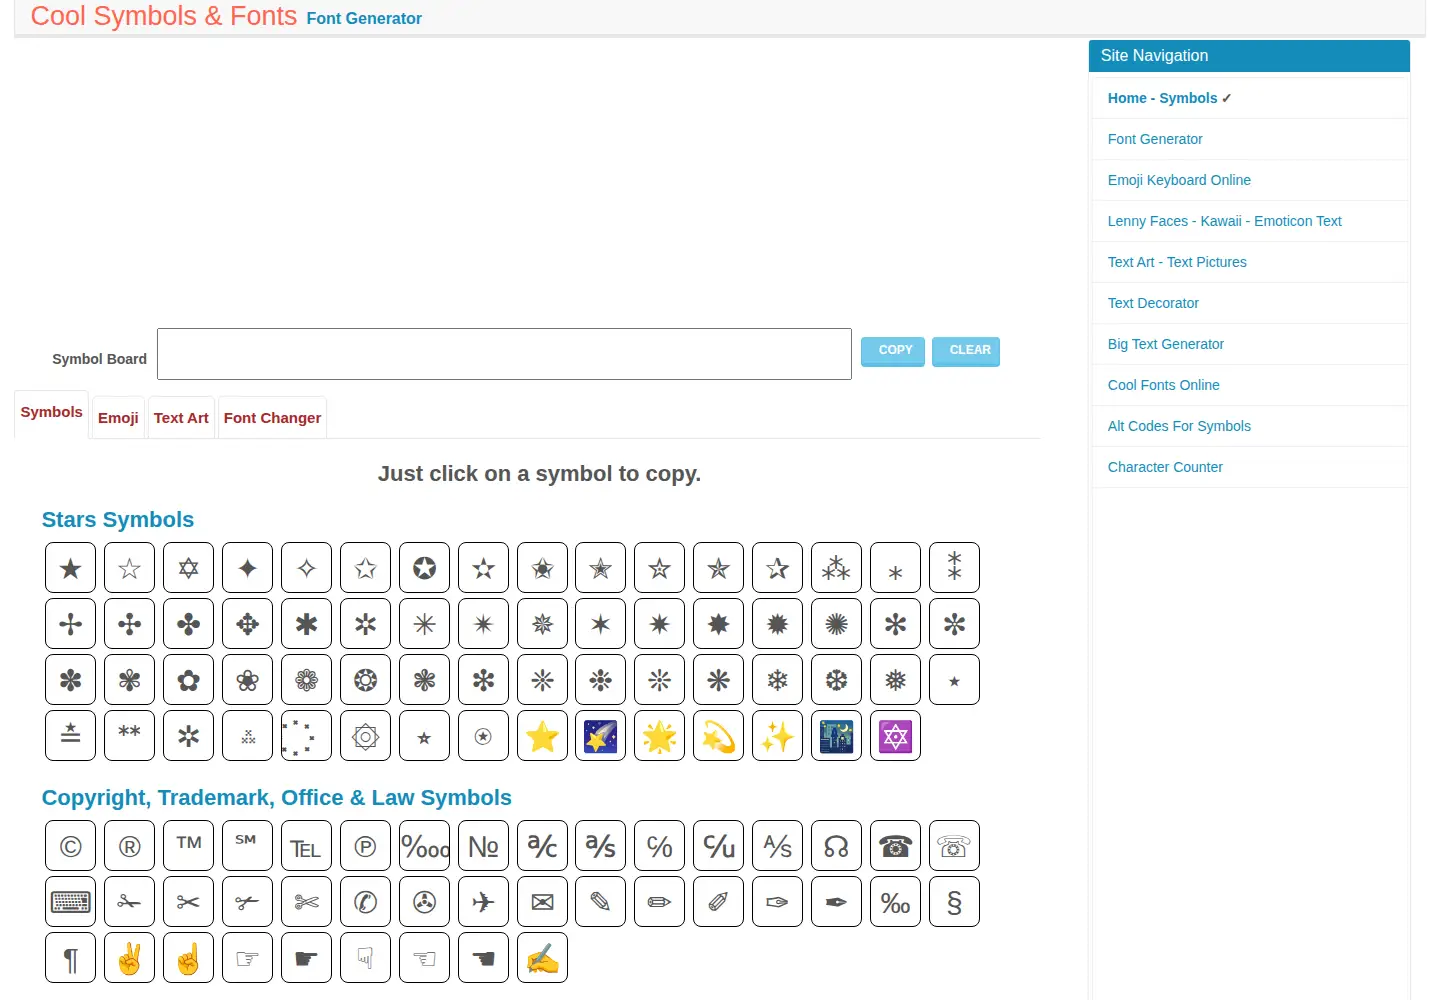This screenshot has width=1440, height=1000.
Task: Copy the glowing star emoji
Action: pos(660,736)
